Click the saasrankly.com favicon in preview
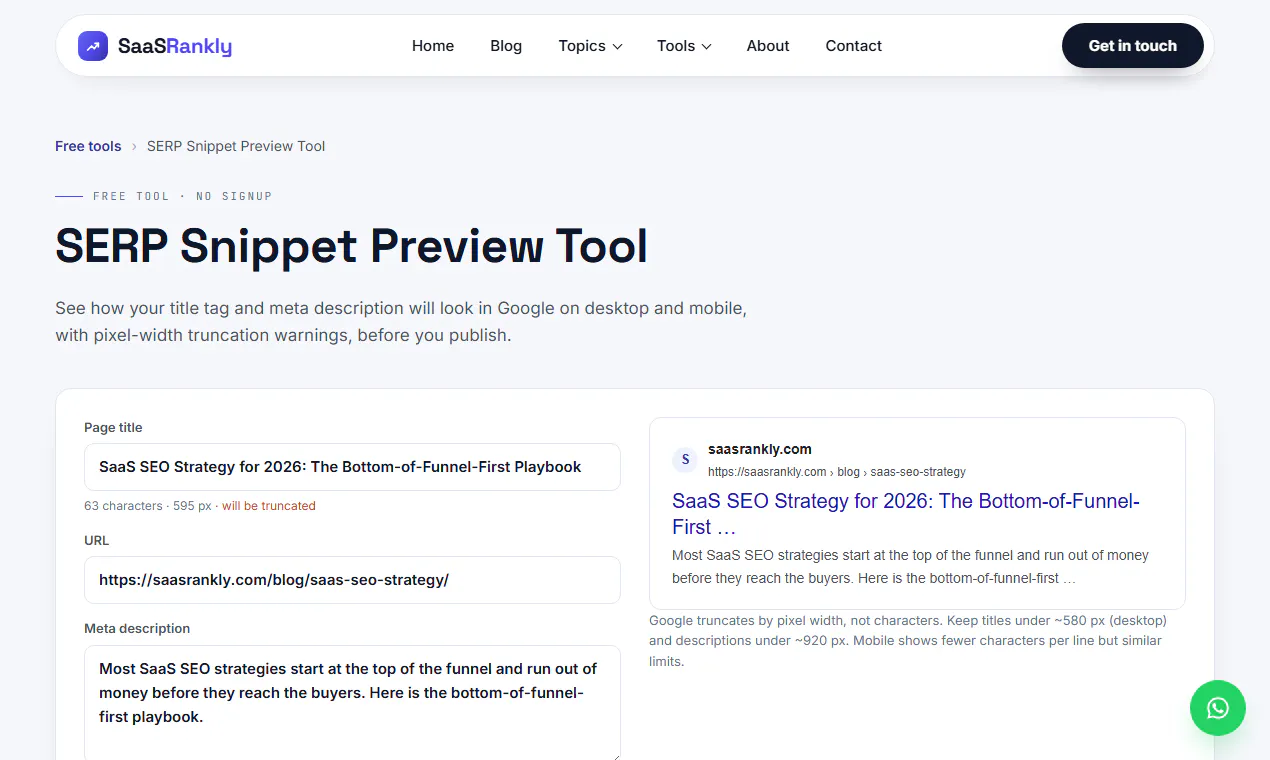Image resolution: width=1270 pixels, height=760 pixels. (x=685, y=460)
